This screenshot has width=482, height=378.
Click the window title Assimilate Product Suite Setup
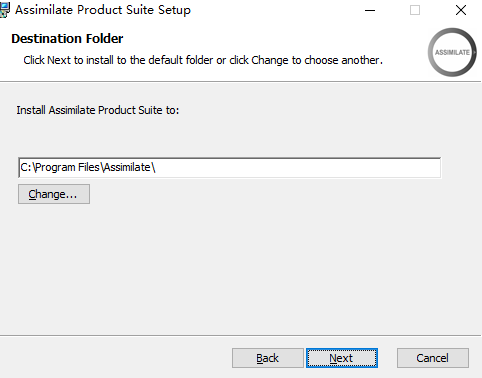103,10
